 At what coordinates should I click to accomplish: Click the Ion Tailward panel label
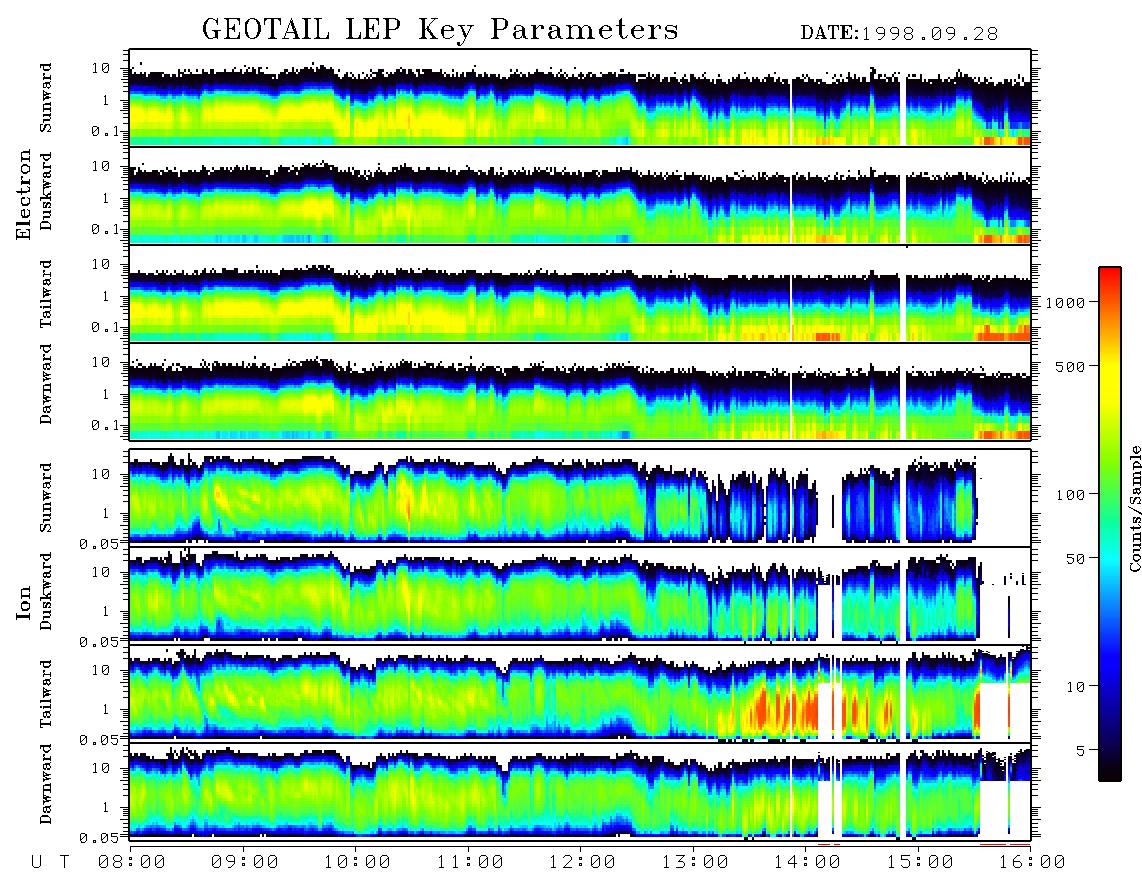[x=46, y=694]
